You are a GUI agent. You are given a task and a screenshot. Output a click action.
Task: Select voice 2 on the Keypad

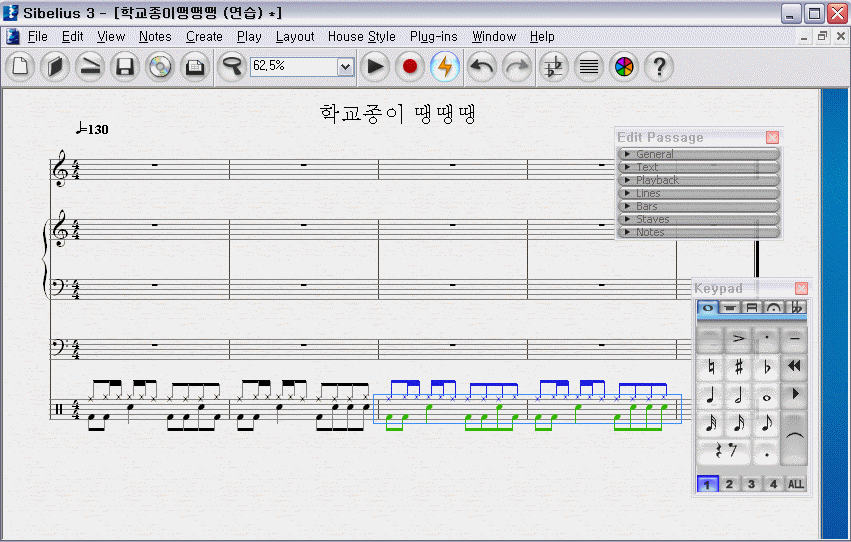(x=729, y=484)
